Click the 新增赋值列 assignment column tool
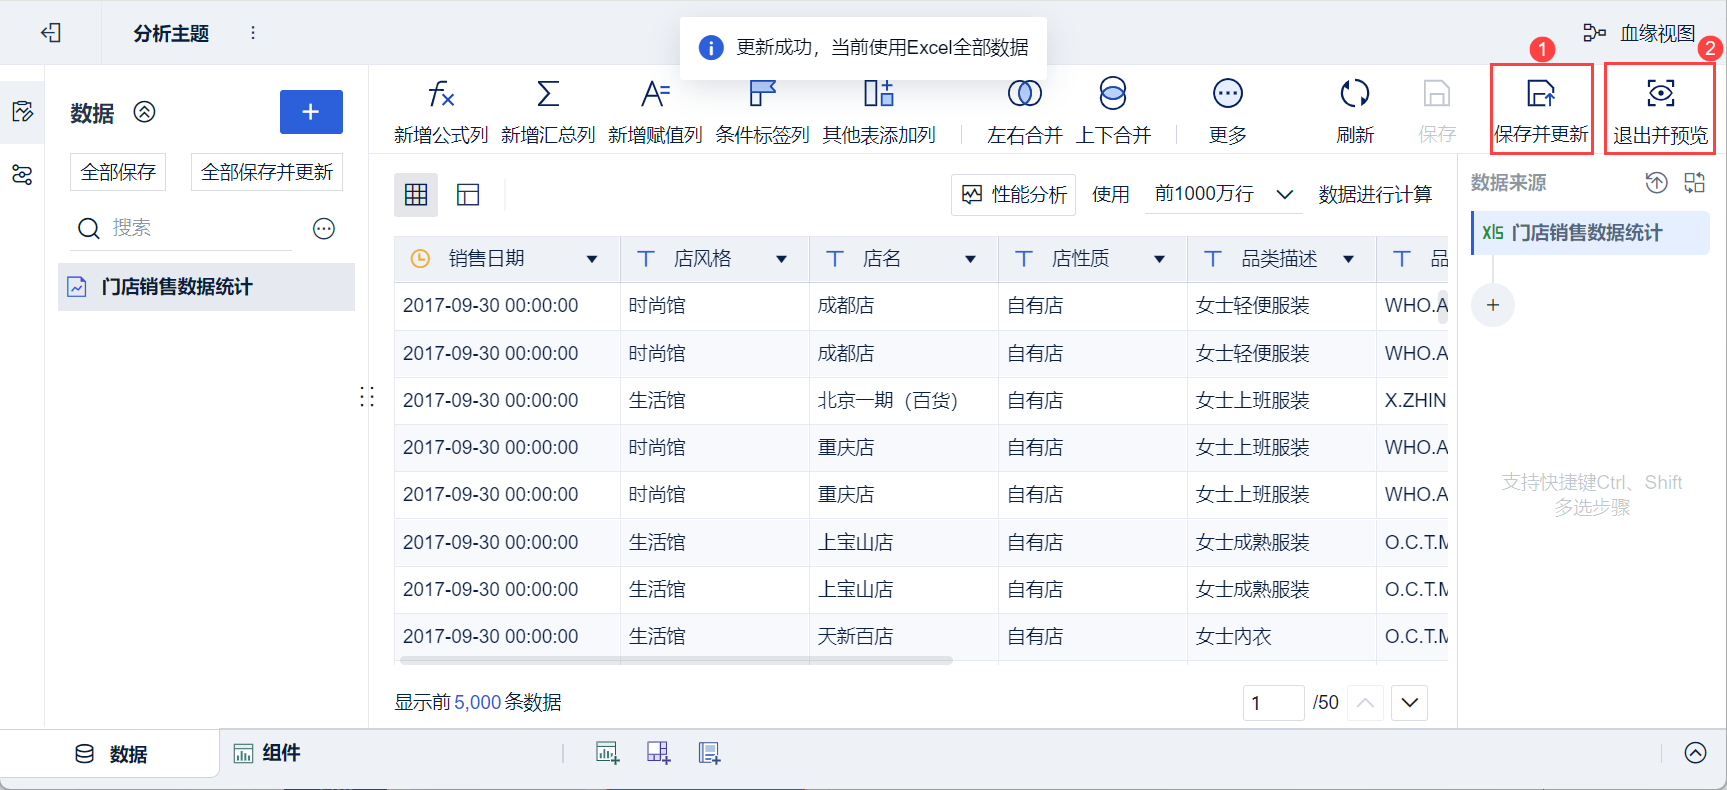 [655, 112]
